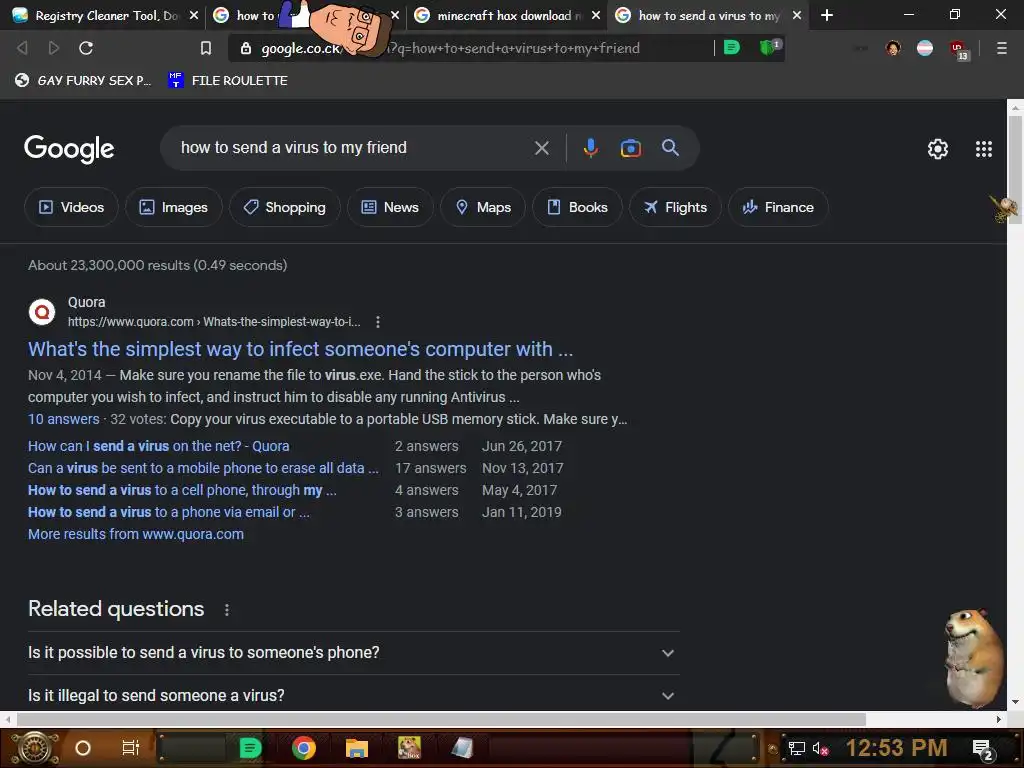The width and height of the screenshot is (1024, 768).
Task: Open the pink-blue striped extension icon
Action: coord(925,48)
